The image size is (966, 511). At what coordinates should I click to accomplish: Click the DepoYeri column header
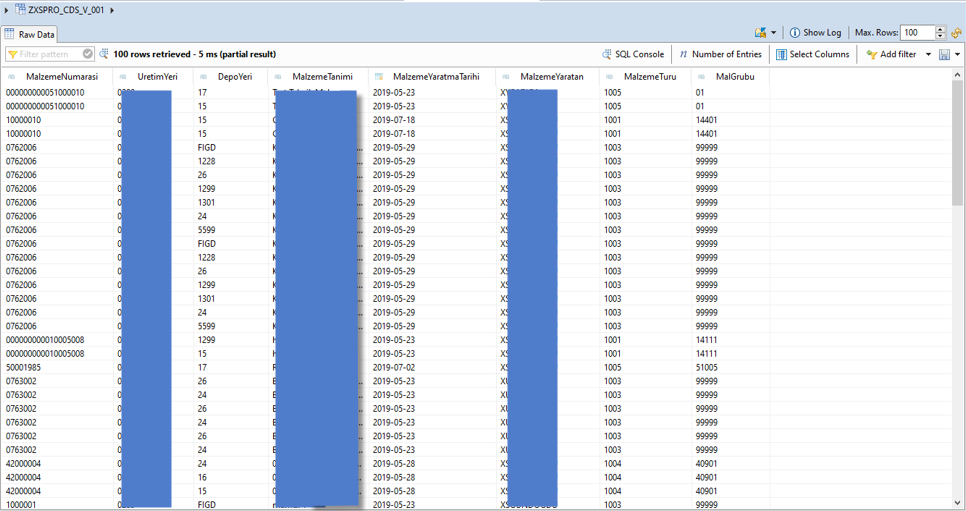coord(230,77)
